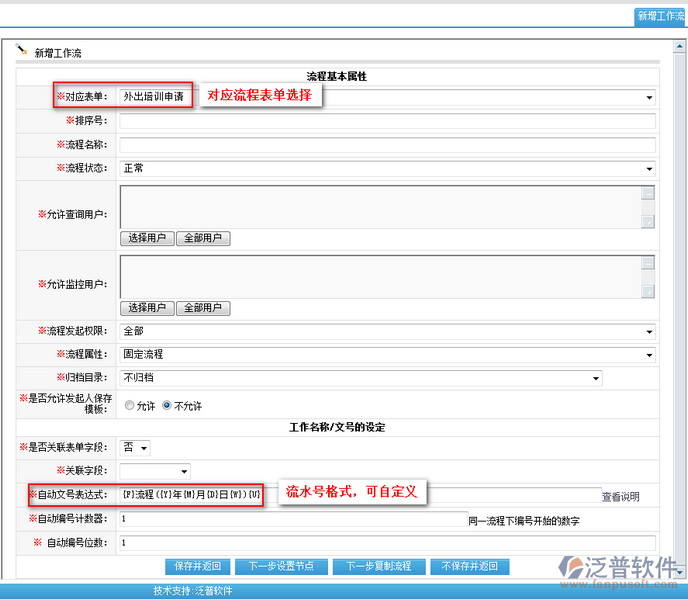Click 全部用户 under 允许监控用户
Viewport: 688px width, 600px height.
[x=204, y=308]
